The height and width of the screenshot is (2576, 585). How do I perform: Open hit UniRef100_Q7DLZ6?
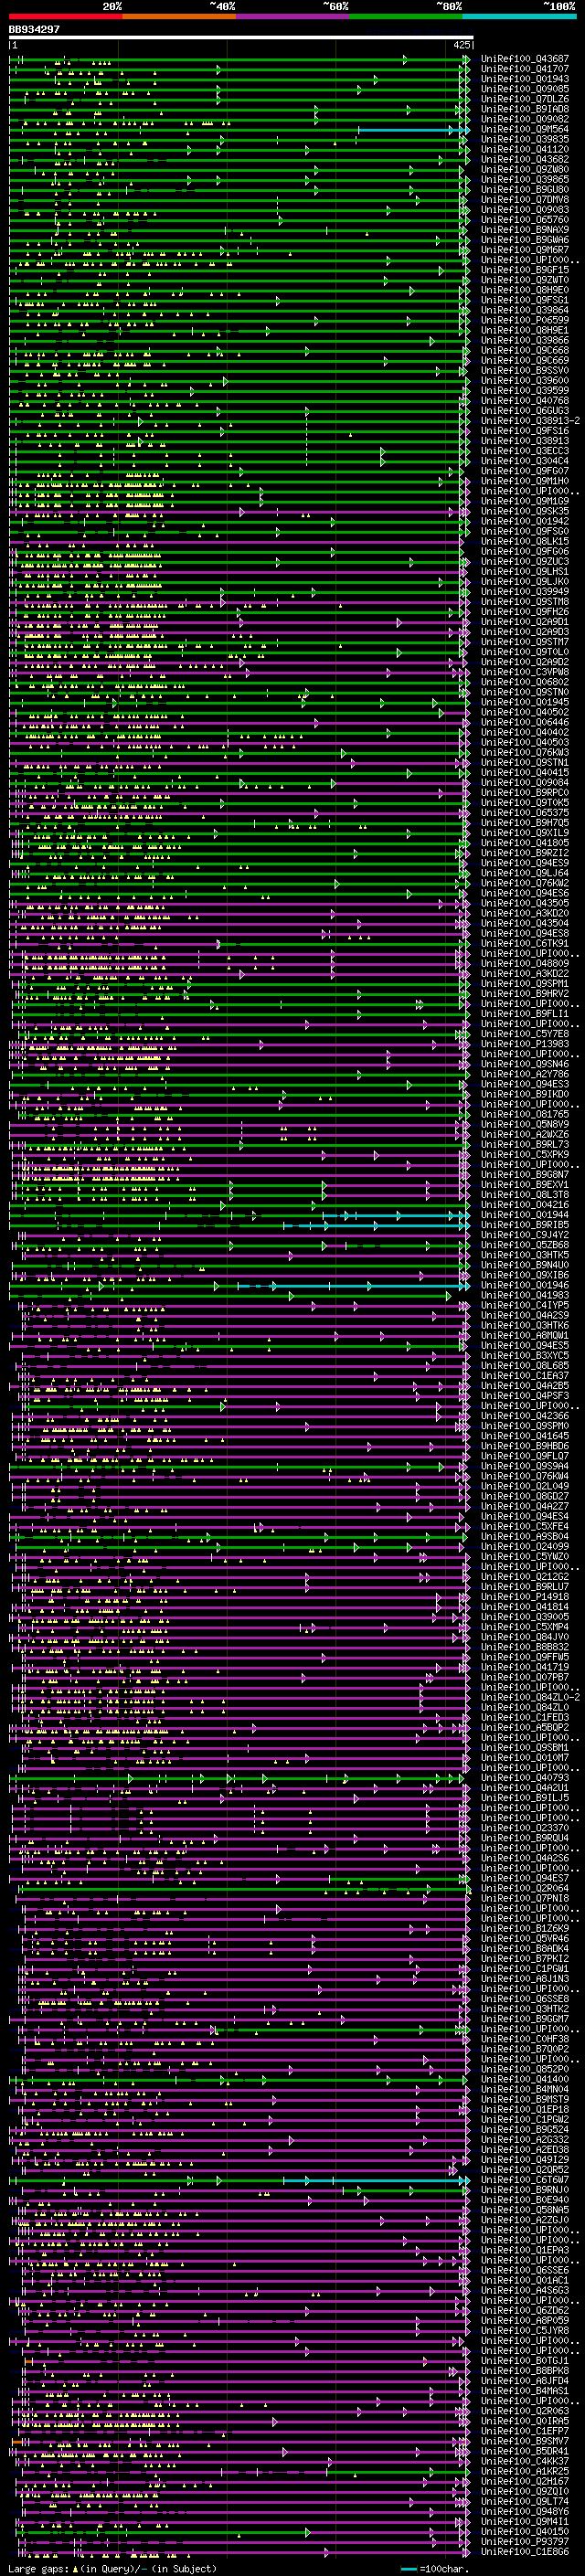[x=525, y=99]
